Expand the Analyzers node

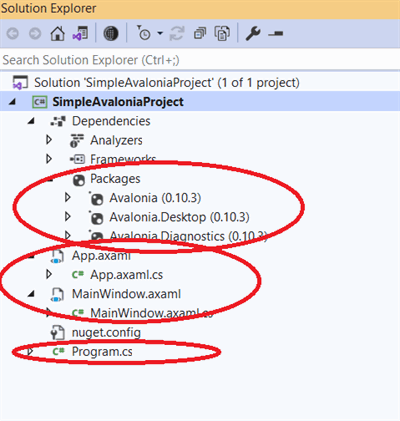[x=49, y=140]
